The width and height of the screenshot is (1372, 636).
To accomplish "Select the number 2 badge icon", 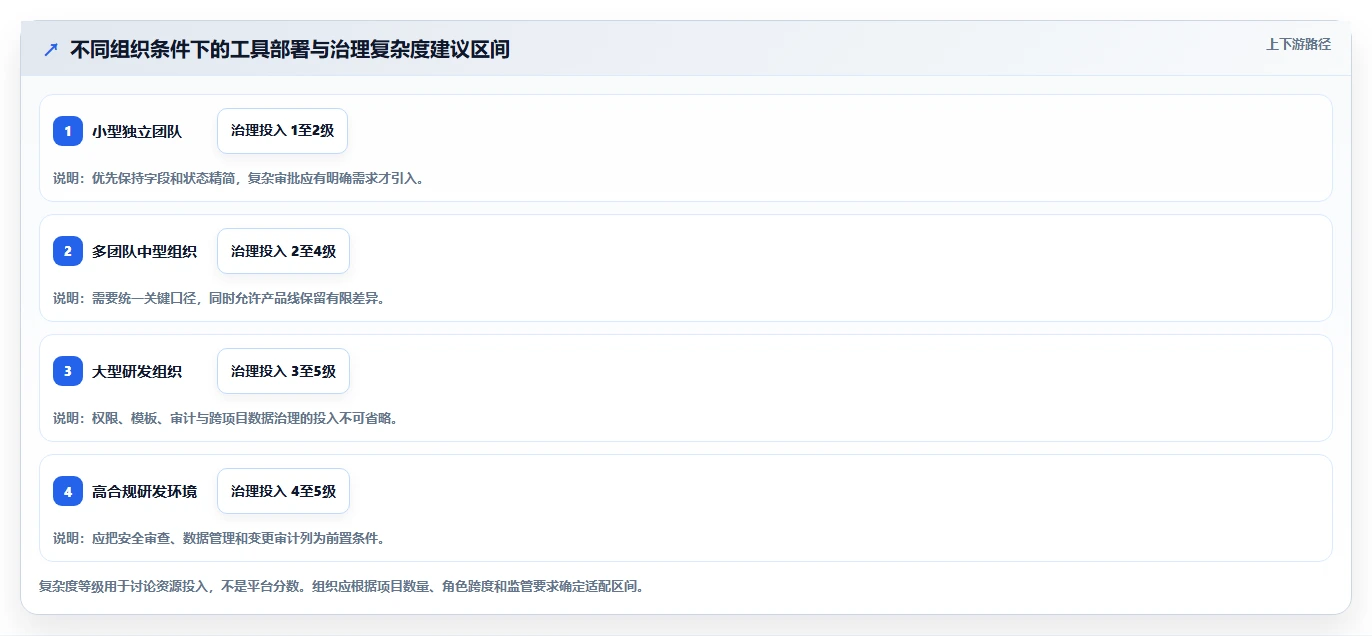I will click(68, 251).
